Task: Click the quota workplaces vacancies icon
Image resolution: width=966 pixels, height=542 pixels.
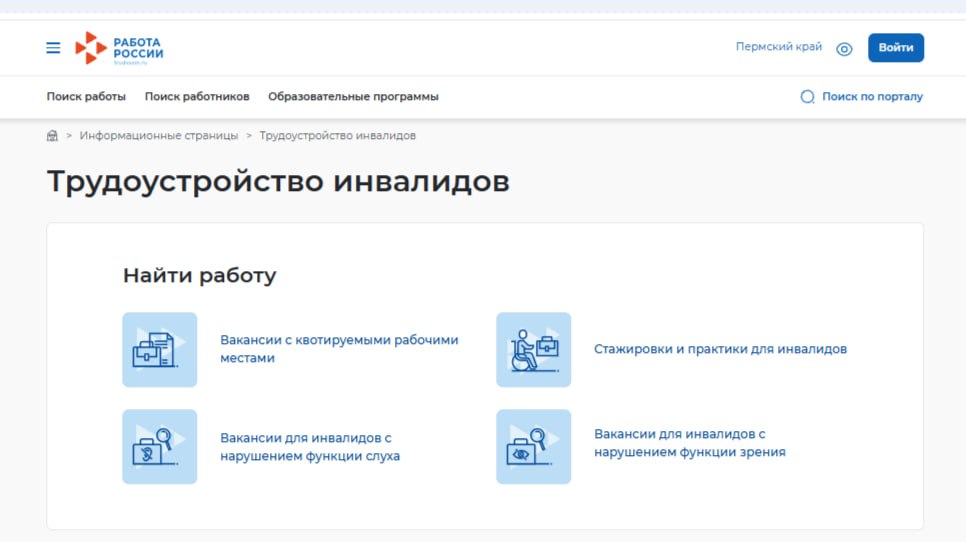Action: tap(160, 350)
